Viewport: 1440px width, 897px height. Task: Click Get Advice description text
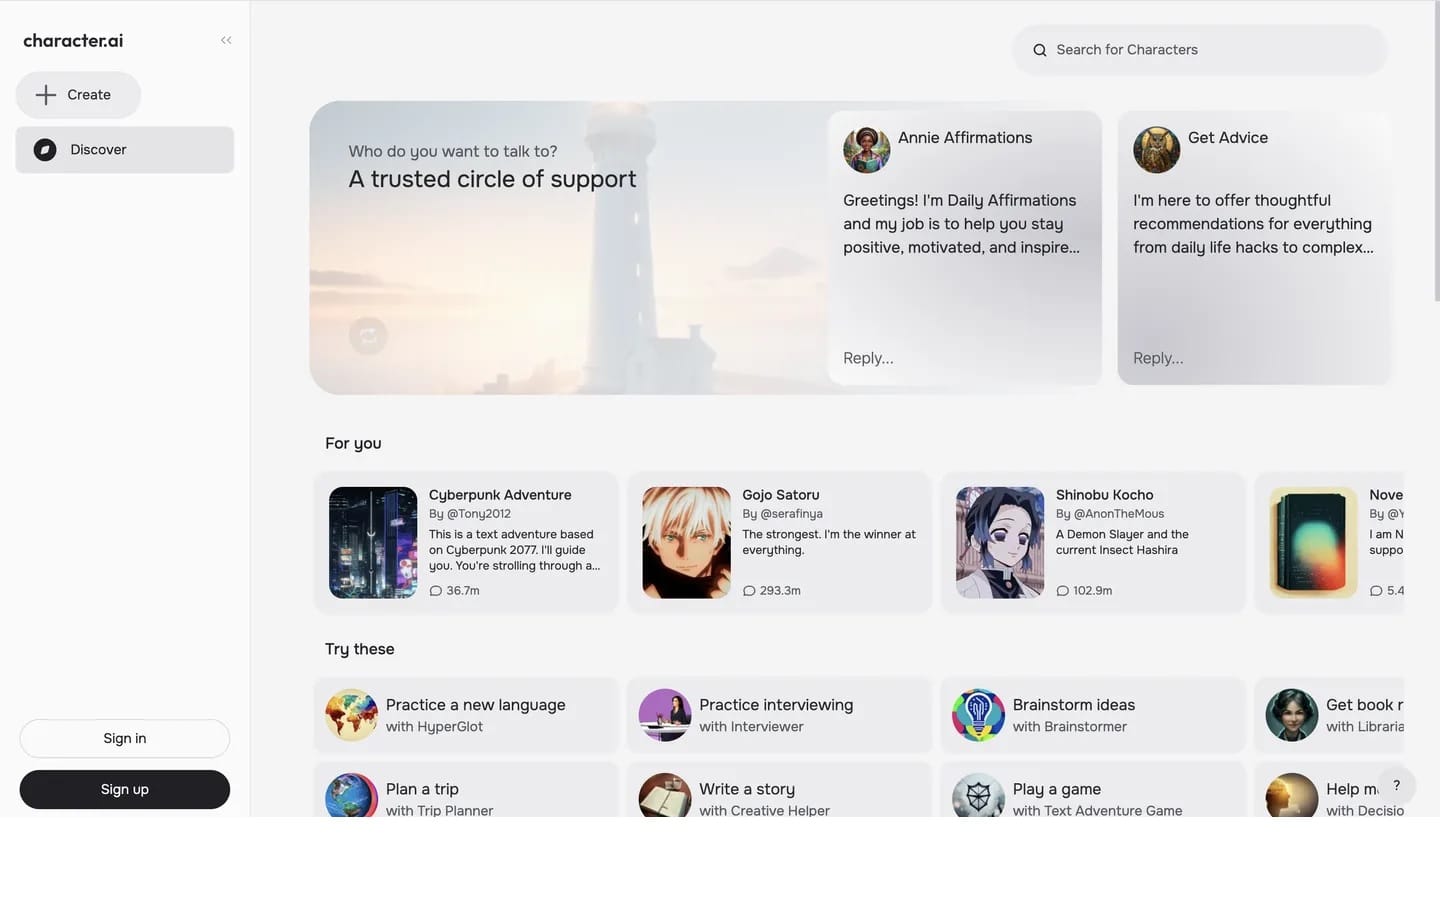point(1253,224)
